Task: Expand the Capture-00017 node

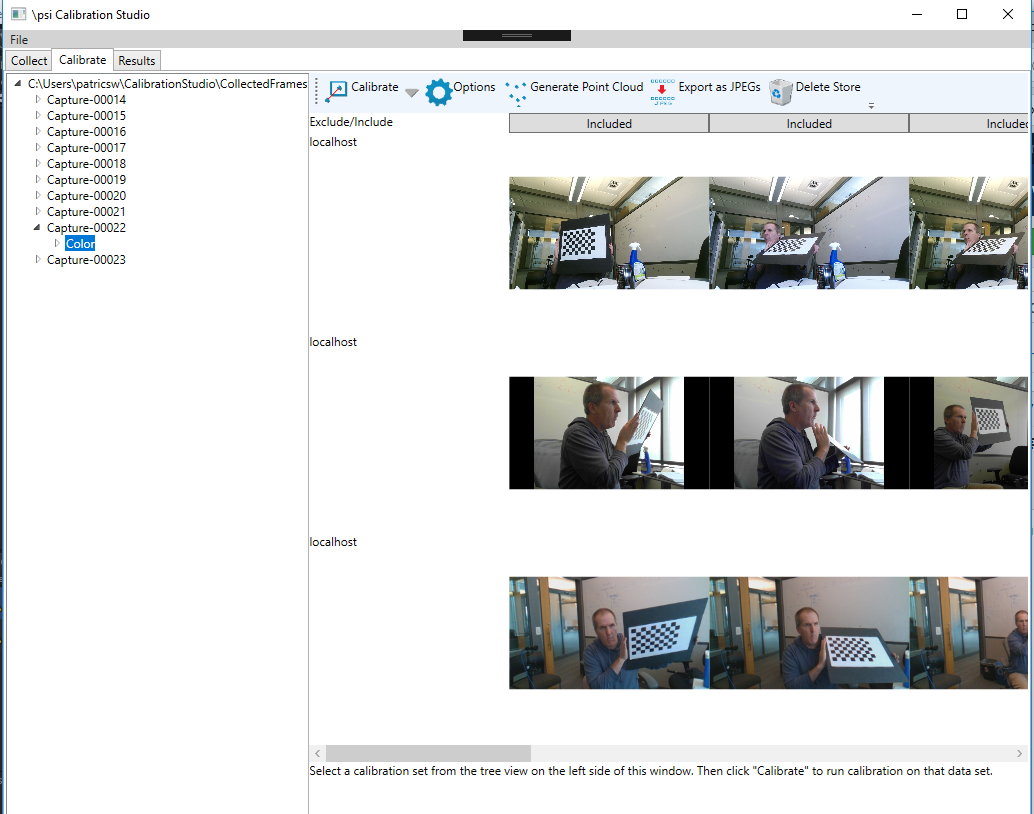Action: (38, 148)
